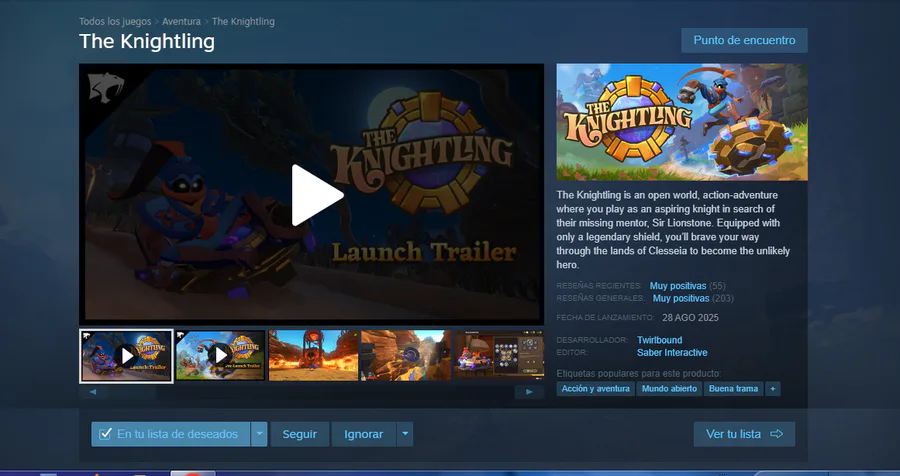This screenshot has height=476, width=900.
Task: Click the Seguir button
Action: (300, 434)
